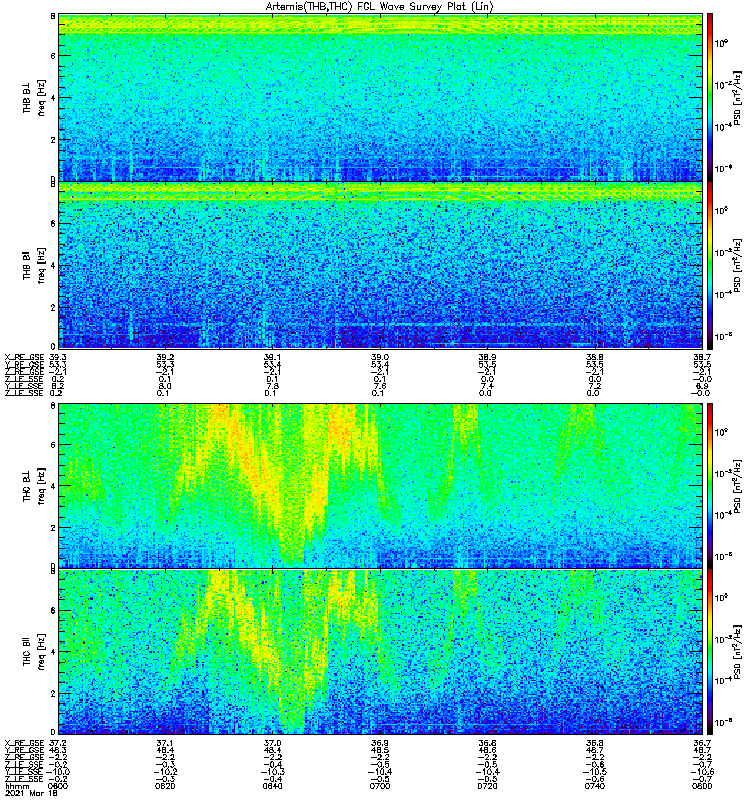
Task: Click the 10⁰ tick on the THC B⊥ color bar
Action: click(x=721, y=432)
